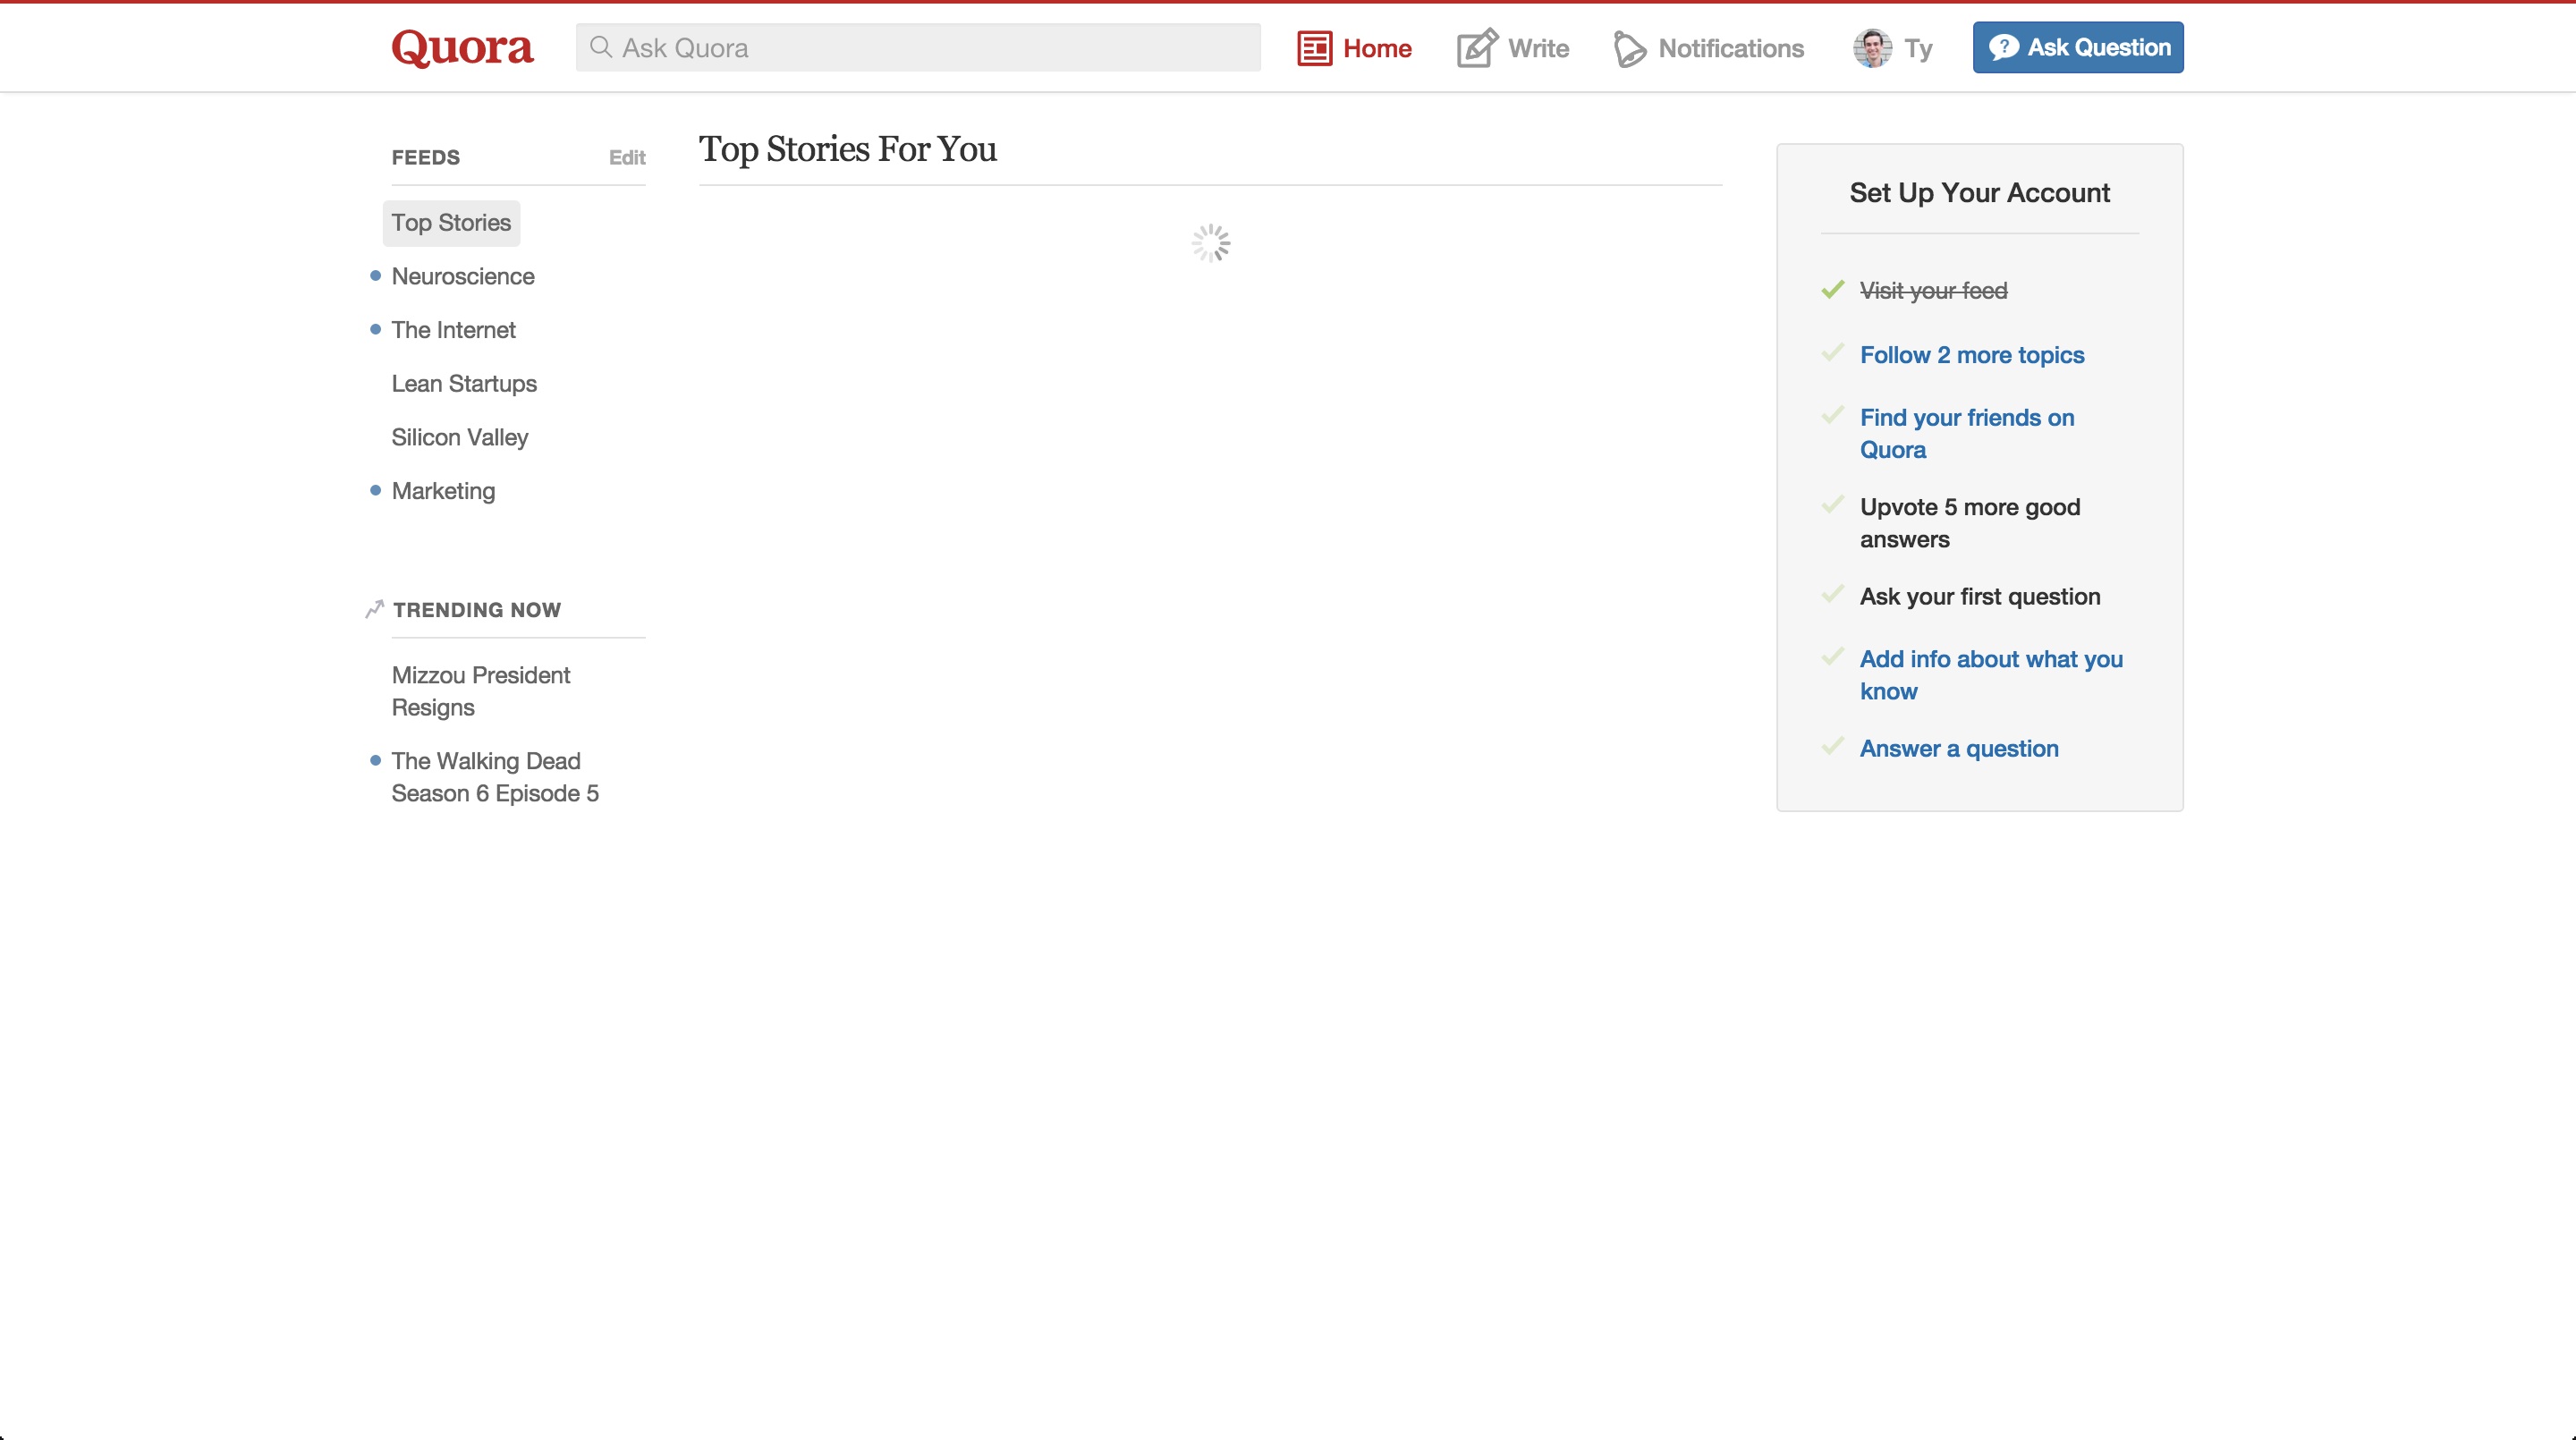Click Set Up Your Account heading
Viewport: 2576px width, 1440px height.
pyautogui.click(x=1979, y=193)
